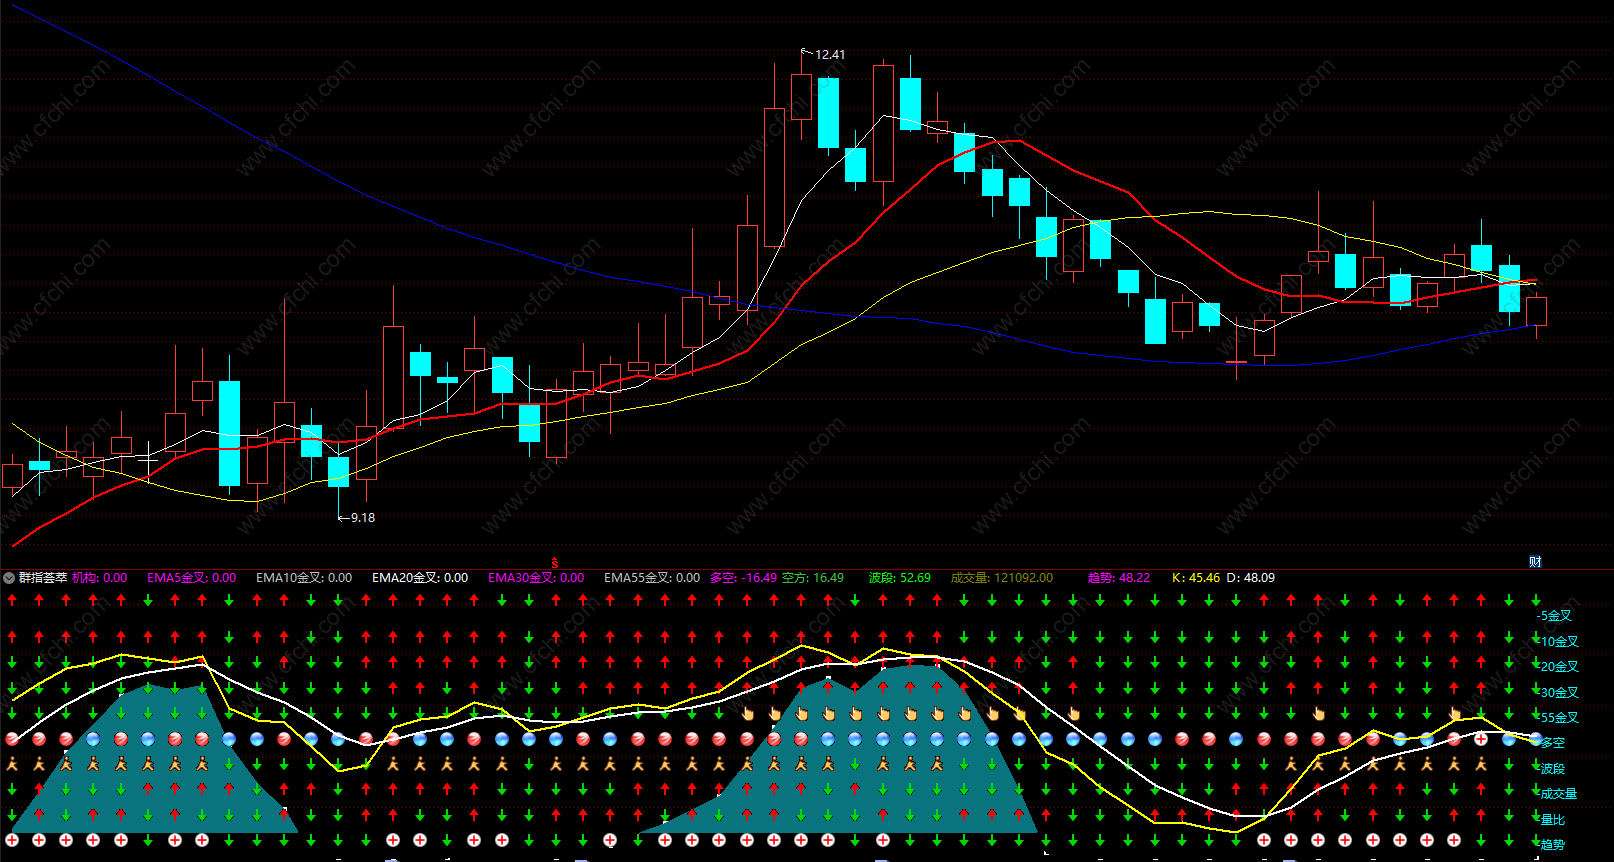Image resolution: width=1614 pixels, height=862 pixels.
Task: Click the 趋势: 48.22 readout
Action: pyautogui.click(x=1119, y=578)
